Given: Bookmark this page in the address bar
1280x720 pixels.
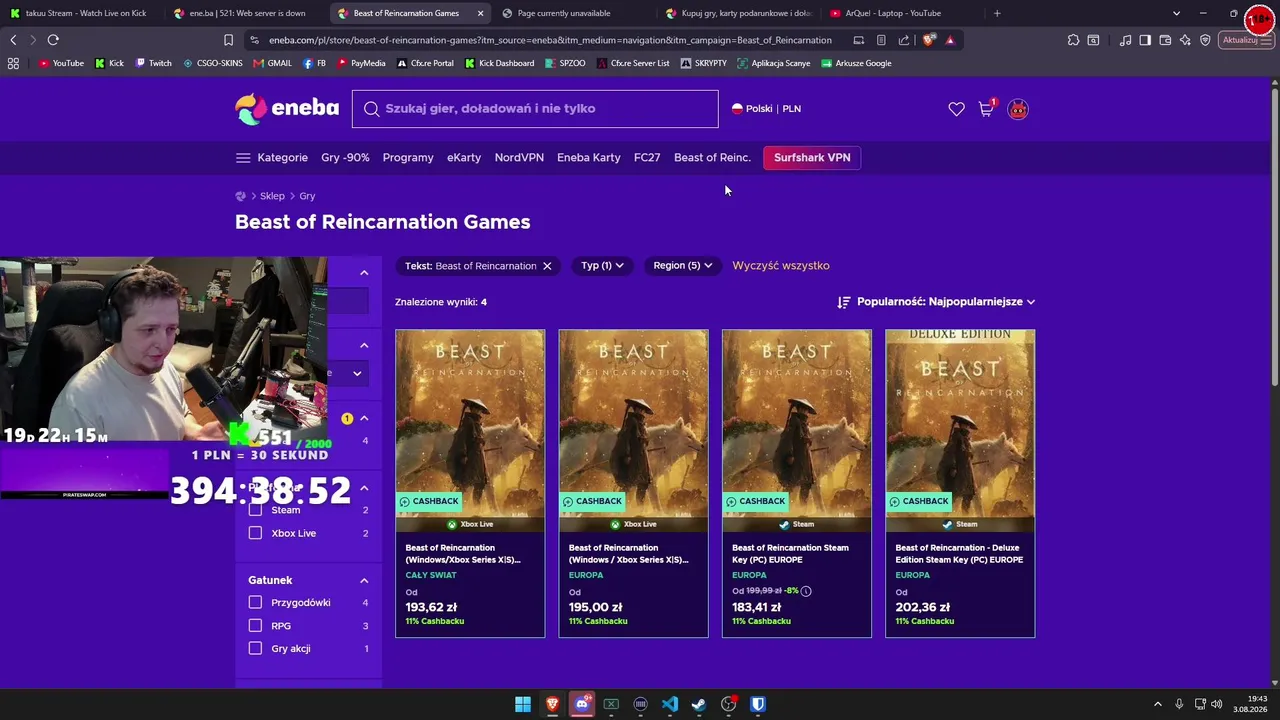Looking at the screenshot, I should pos(228,40).
